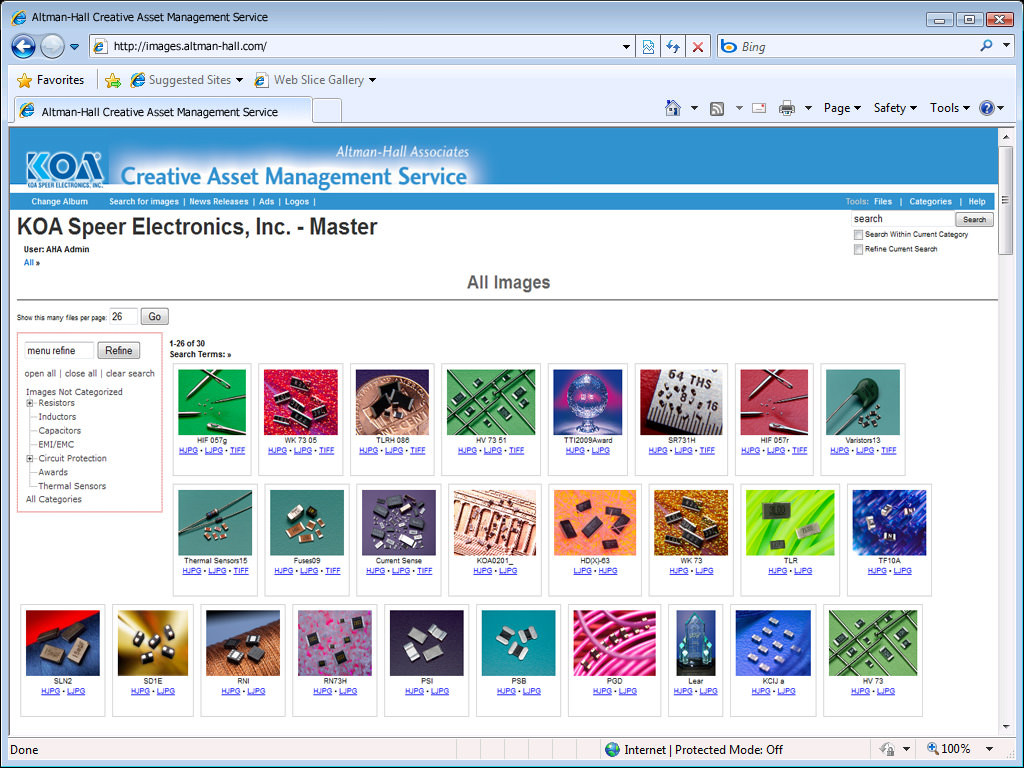Open the zoom level dropdown arrow

tap(989, 749)
